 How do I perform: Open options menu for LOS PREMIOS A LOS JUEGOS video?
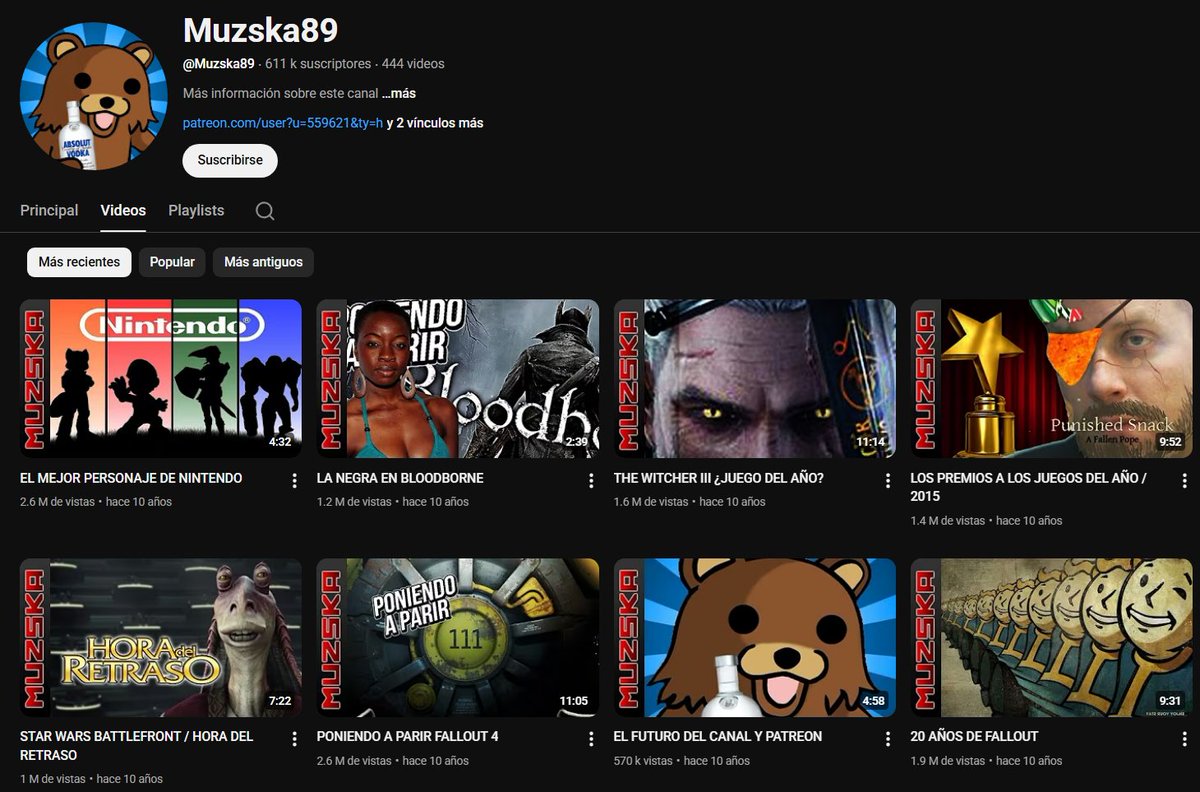[1185, 481]
